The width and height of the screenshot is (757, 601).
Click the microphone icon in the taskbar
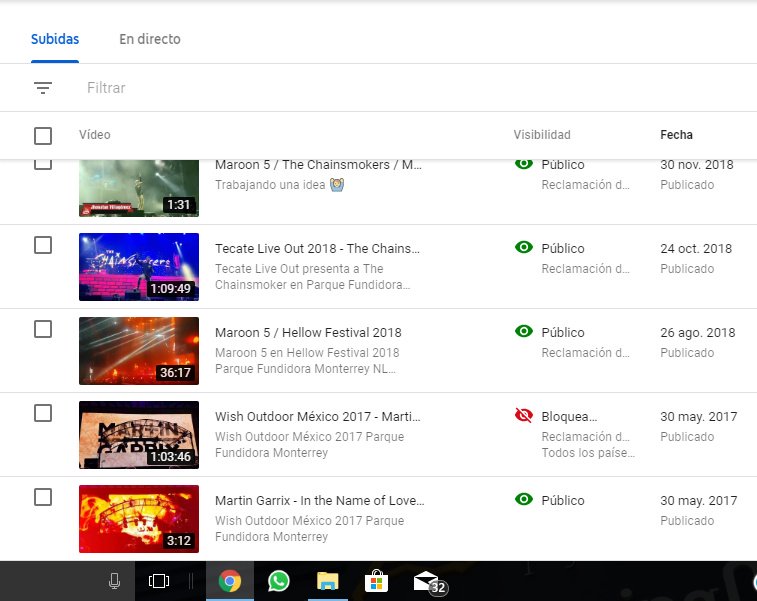point(114,581)
